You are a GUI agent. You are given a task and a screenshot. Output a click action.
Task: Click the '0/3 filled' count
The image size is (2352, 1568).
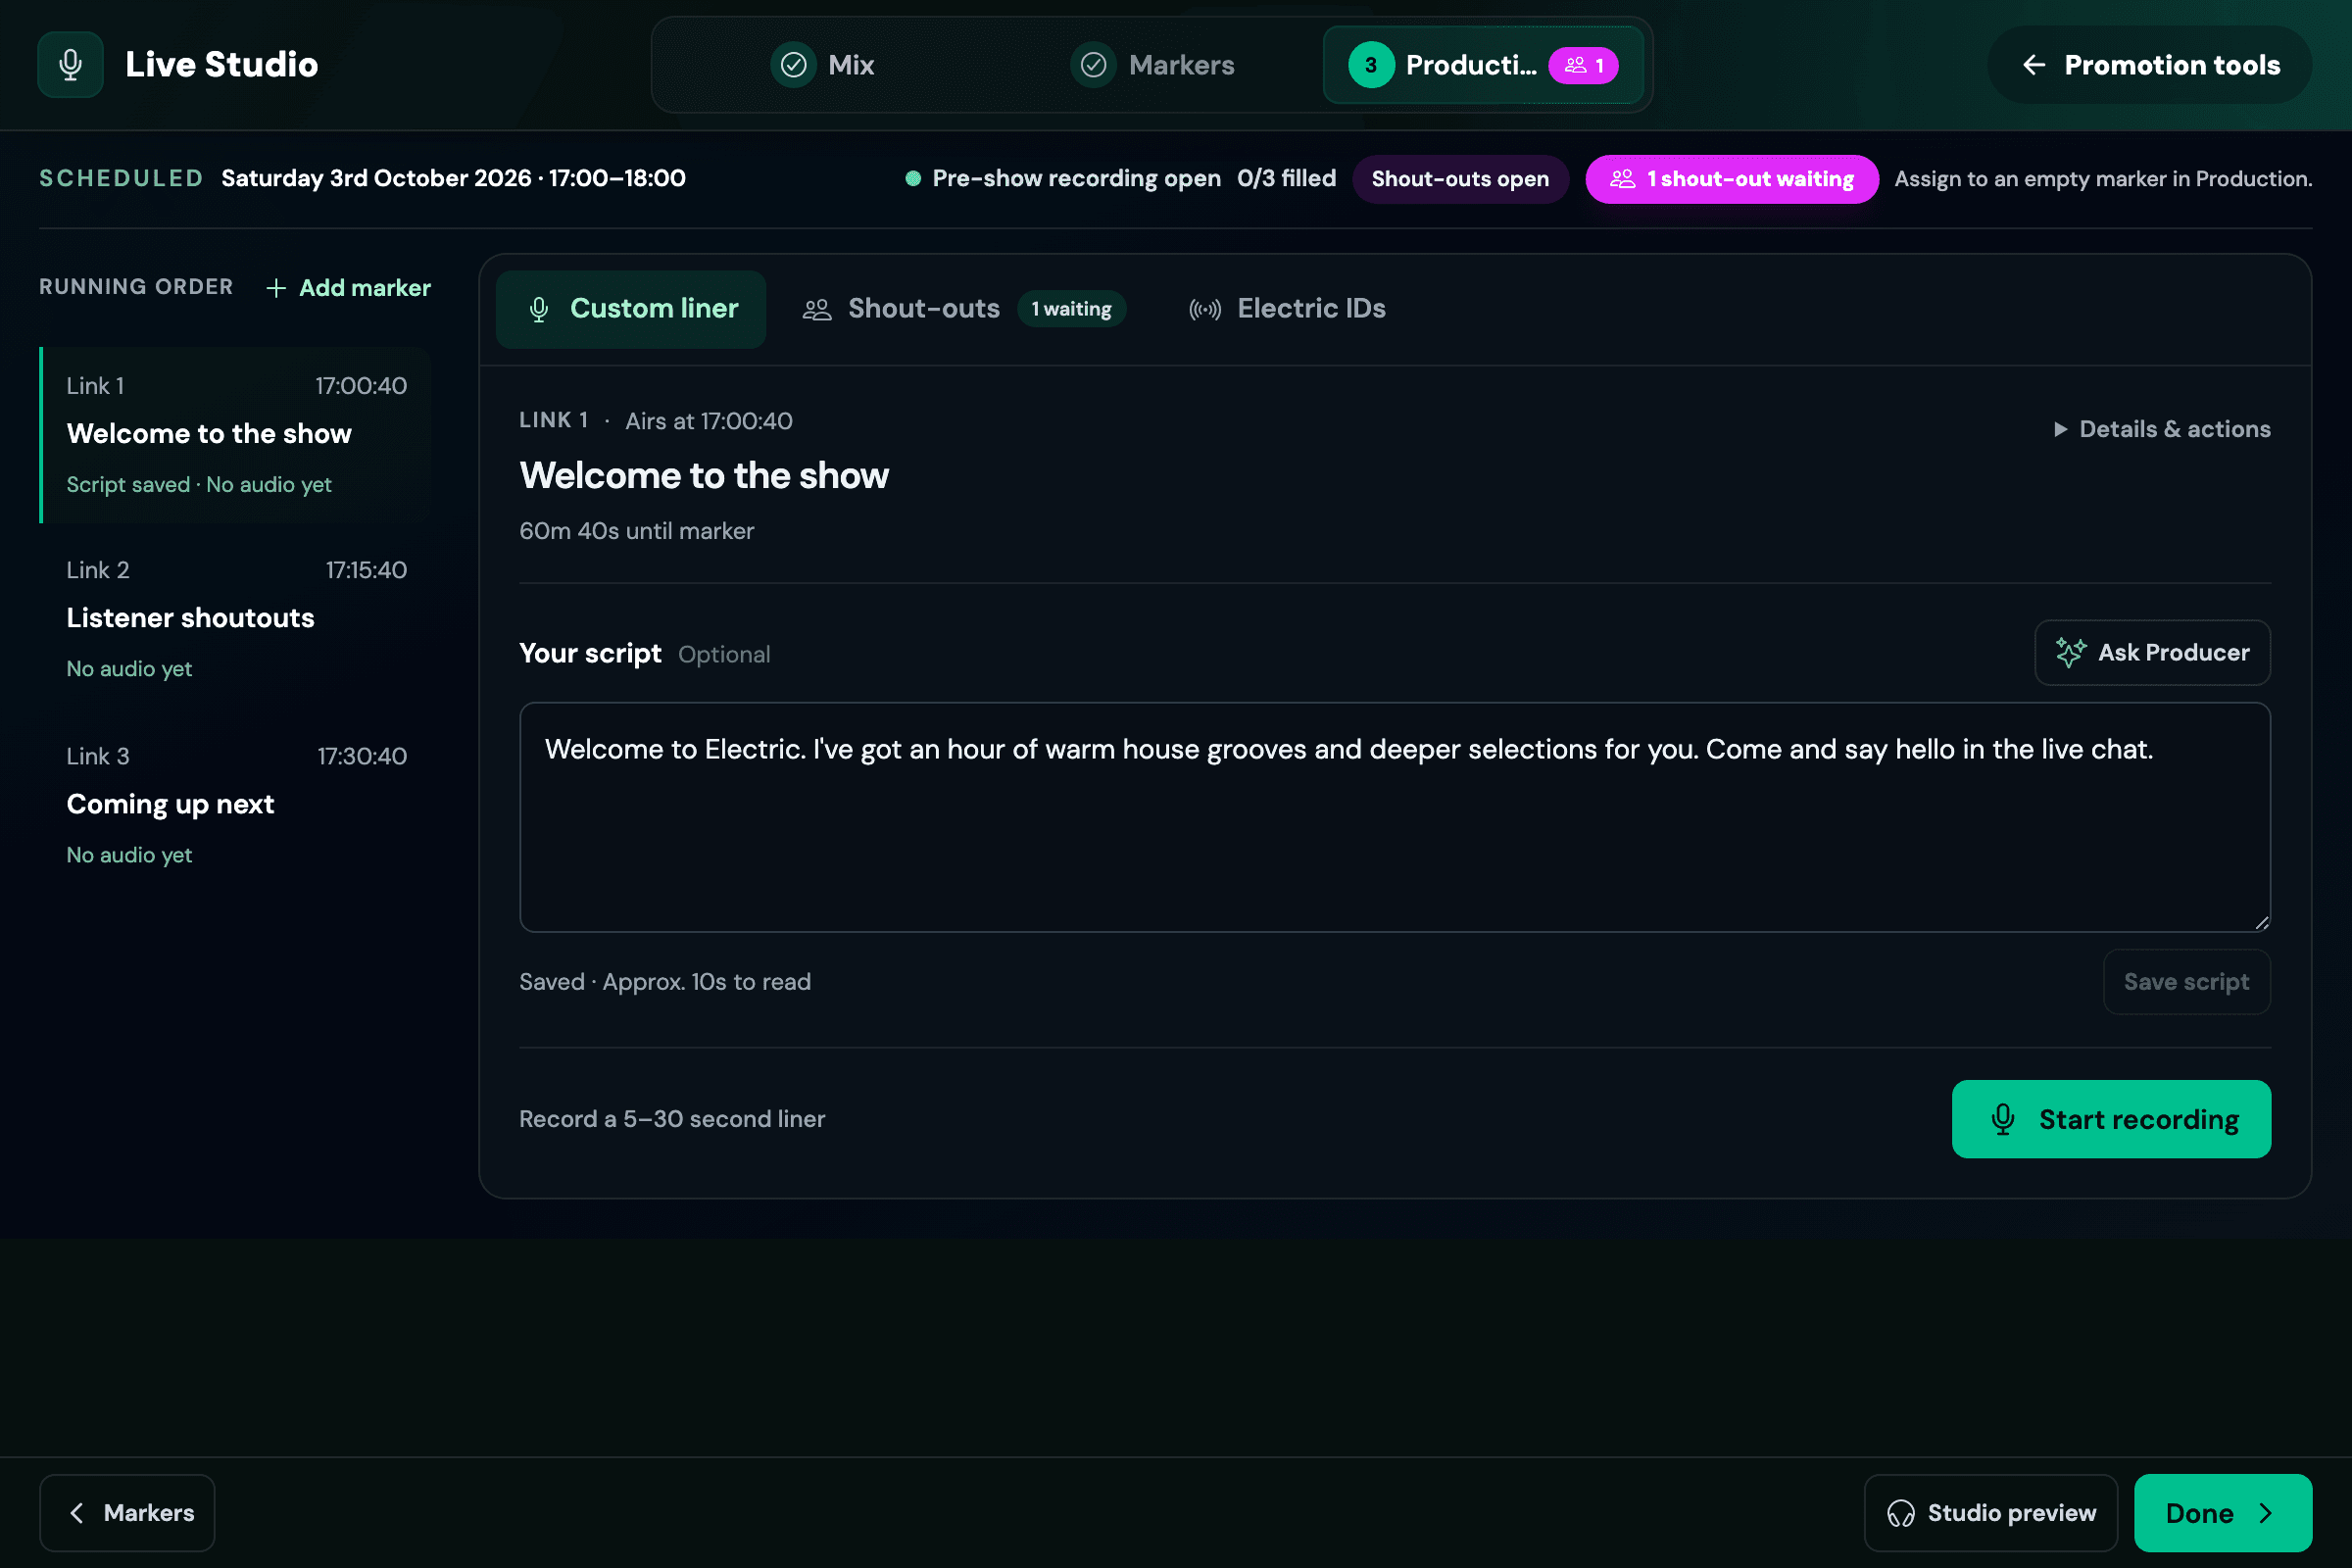pos(1286,179)
